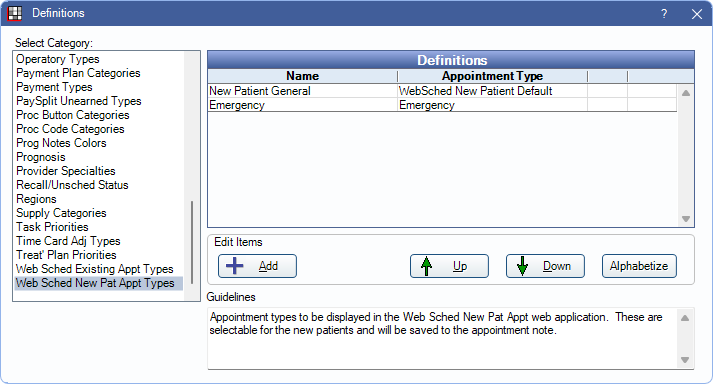Select the Emergency definition row
713x384 pixels.
coord(442,105)
